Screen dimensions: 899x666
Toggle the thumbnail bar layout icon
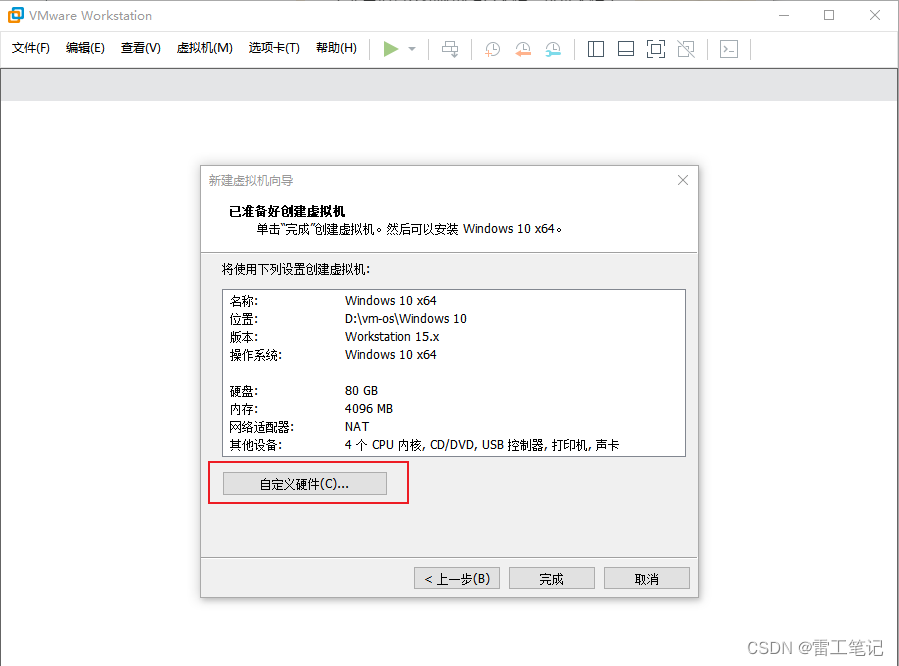pos(626,49)
